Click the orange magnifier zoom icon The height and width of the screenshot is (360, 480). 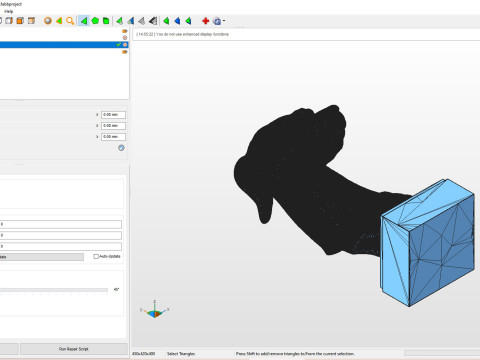pyautogui.click(x=70, y=21)
